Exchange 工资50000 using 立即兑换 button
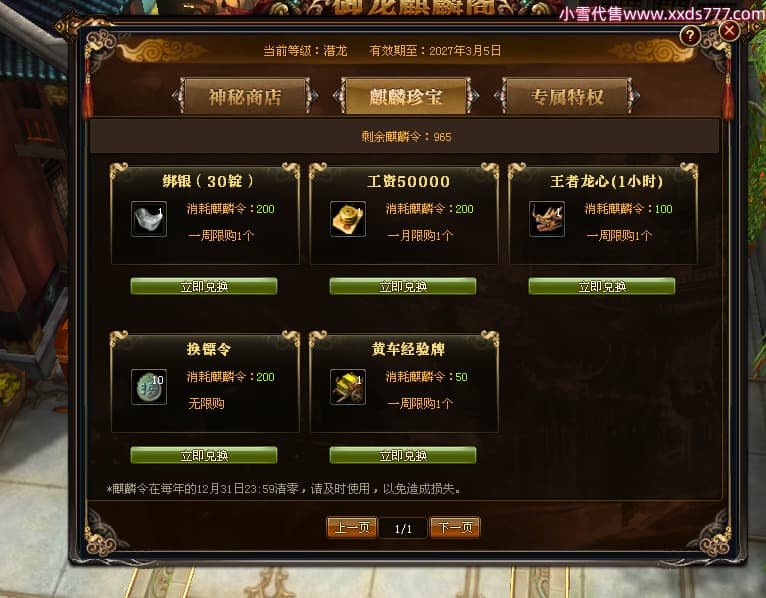This screenshot has height=598, width=766. [x=403, y=286]
